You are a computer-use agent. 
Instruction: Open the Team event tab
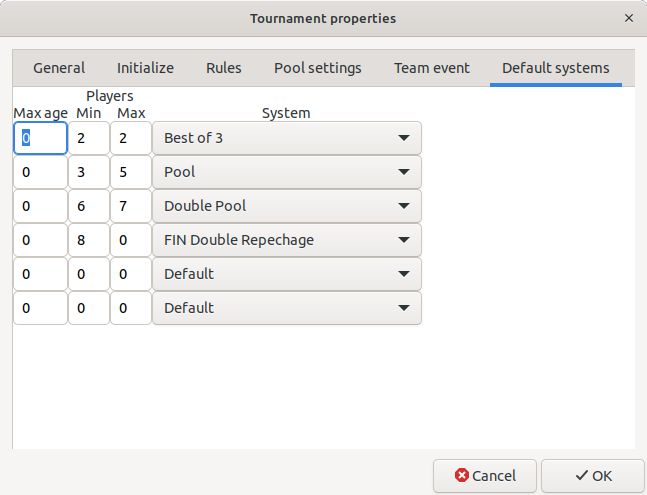pyautogui.click(x=431, y=68)
